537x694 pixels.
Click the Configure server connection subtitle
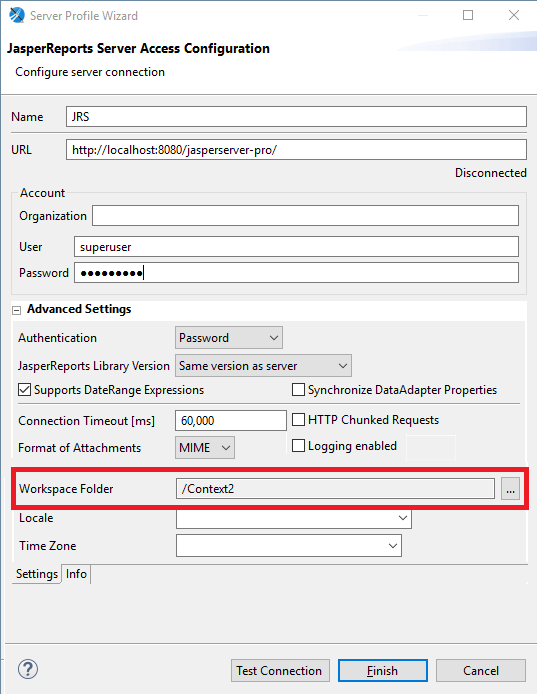(90, 72)
